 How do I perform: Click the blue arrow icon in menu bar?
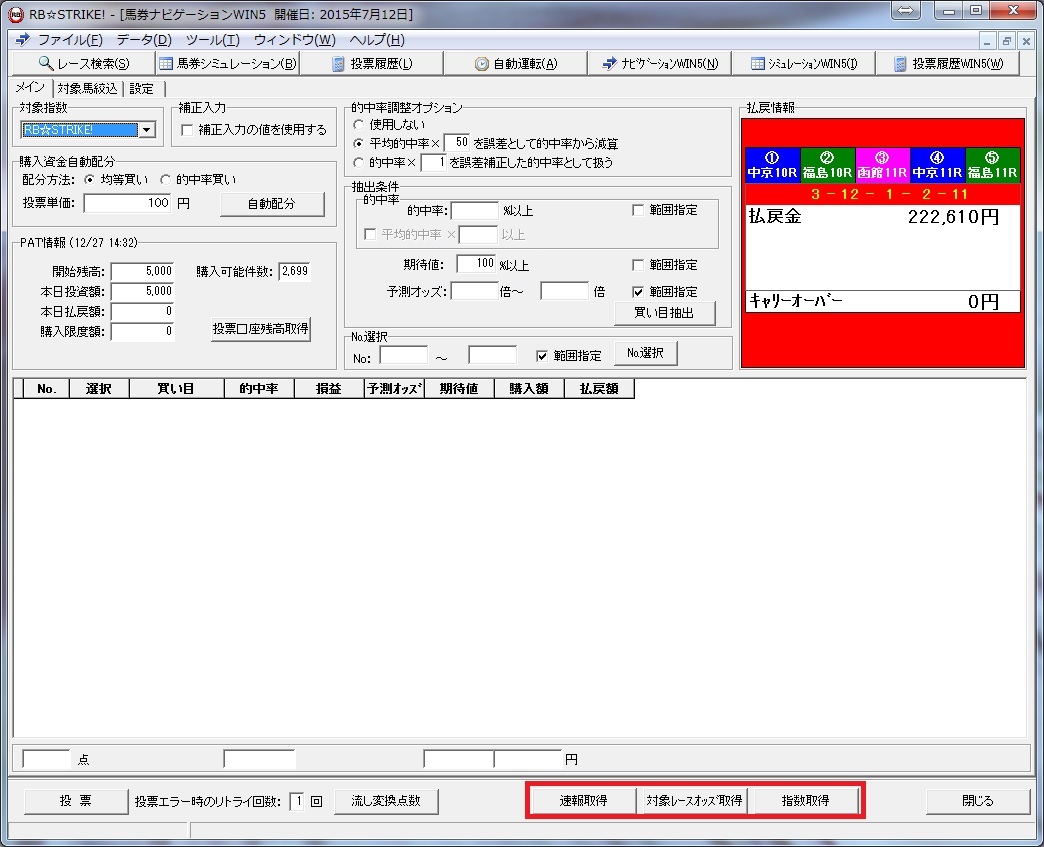[x=22, y=40]
